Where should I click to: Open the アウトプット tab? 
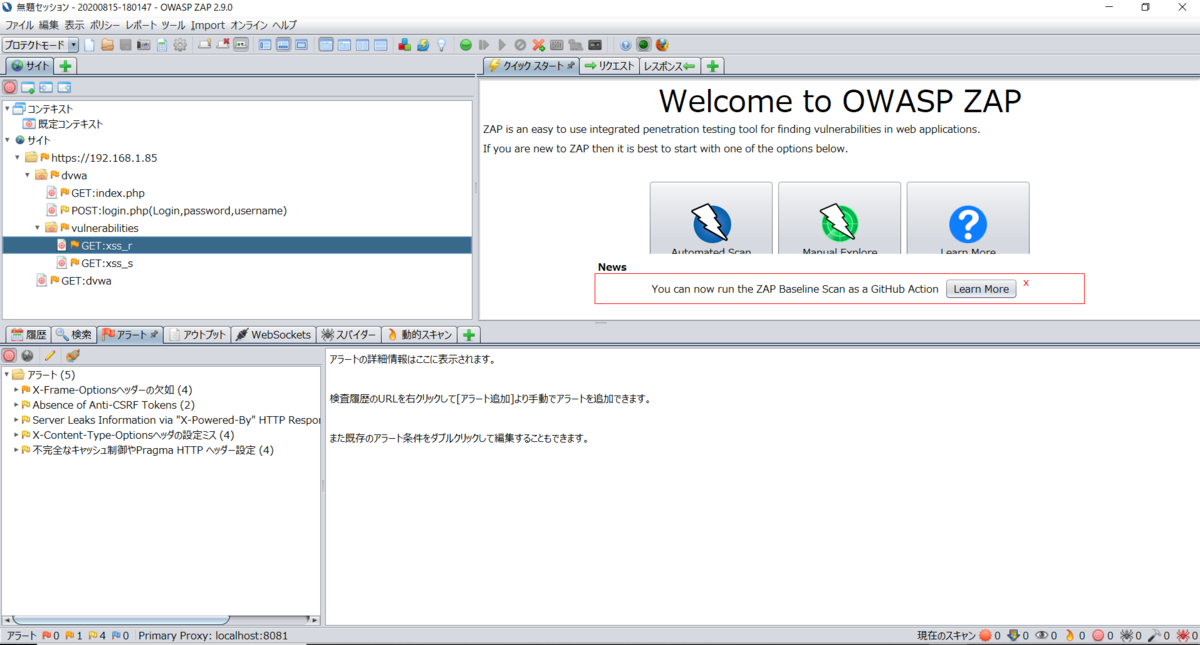click(199, 334)
